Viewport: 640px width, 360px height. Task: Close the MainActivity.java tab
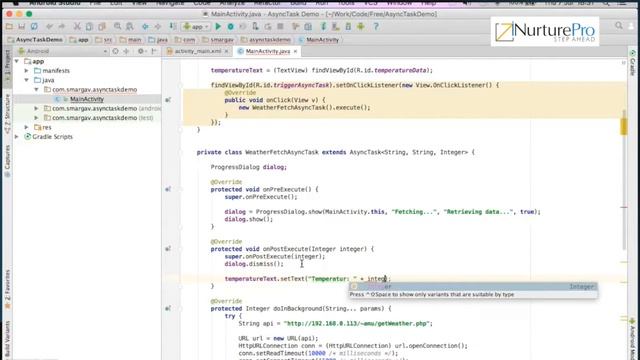coord(295,51)
